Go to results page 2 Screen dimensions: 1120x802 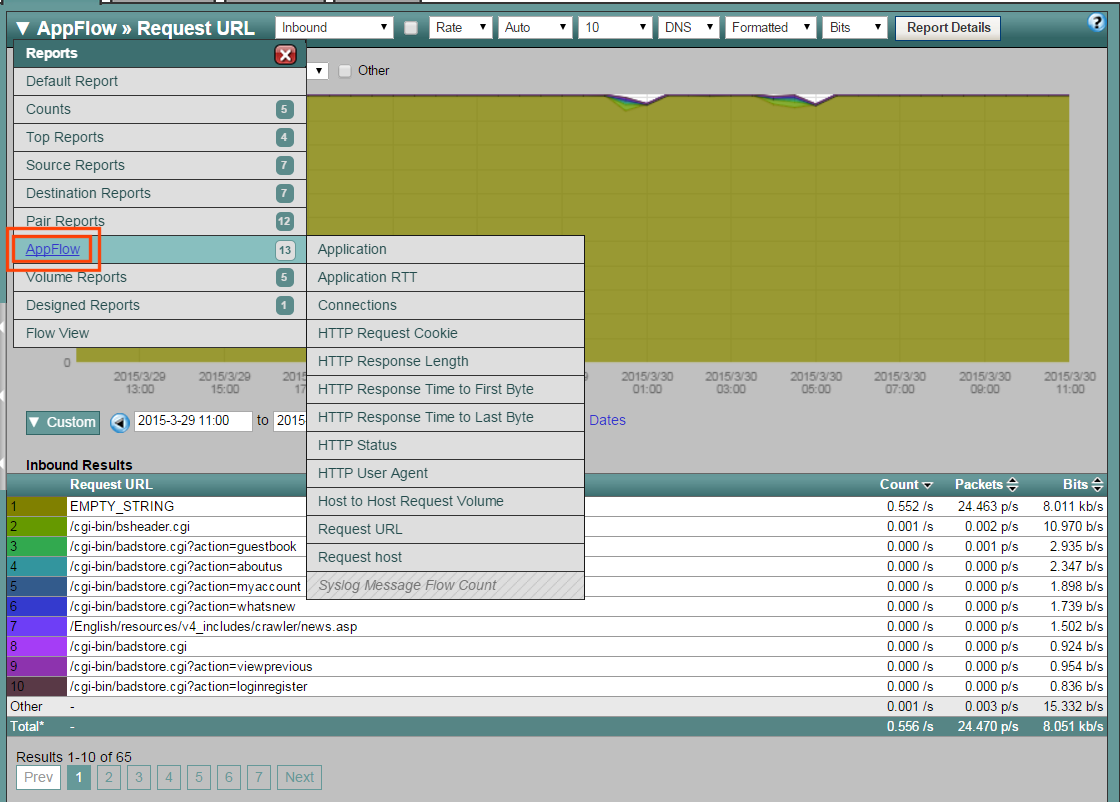click(108, 777)
